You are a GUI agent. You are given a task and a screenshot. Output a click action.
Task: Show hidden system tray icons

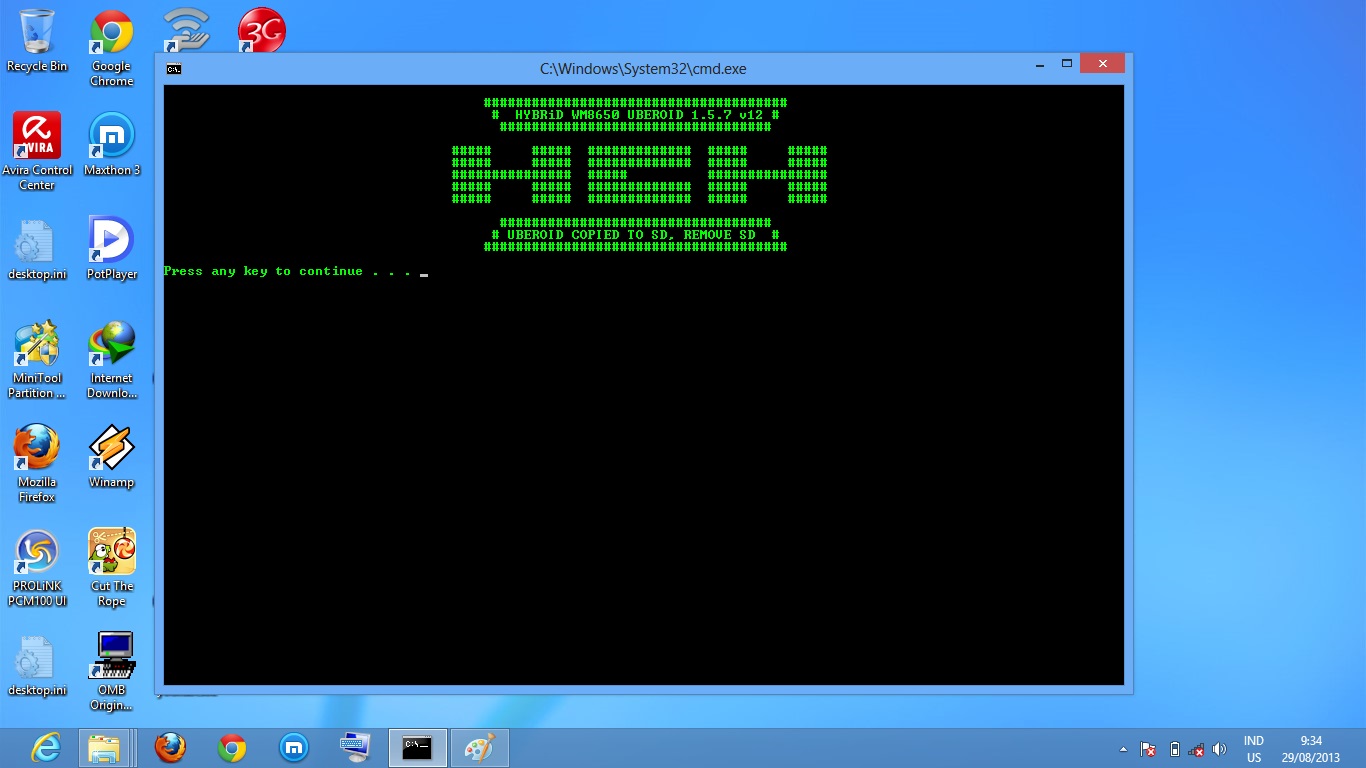1123,749
